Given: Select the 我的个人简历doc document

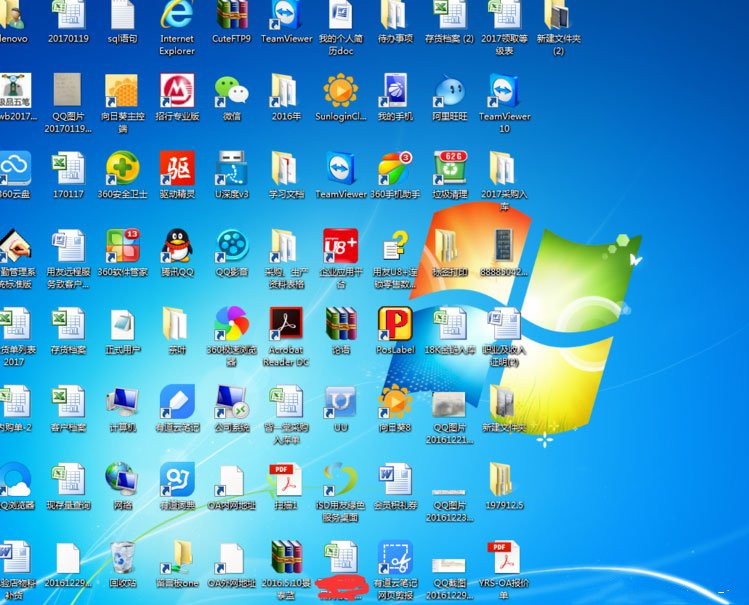Looking at the screenshot, I should 341,28.
